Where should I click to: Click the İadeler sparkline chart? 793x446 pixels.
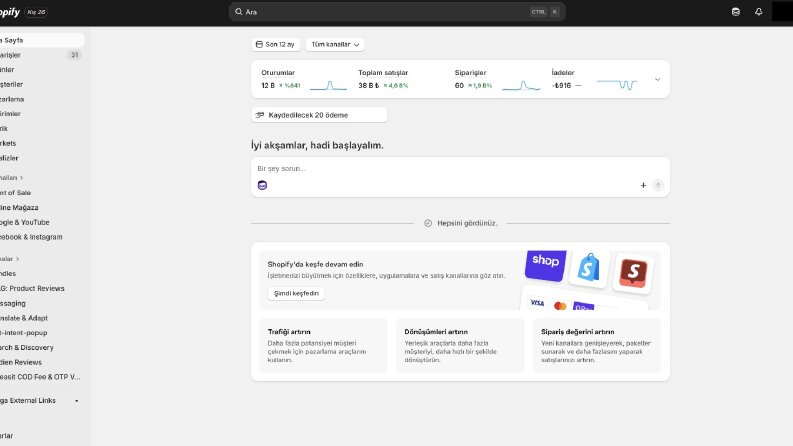[x=616, y=84]
